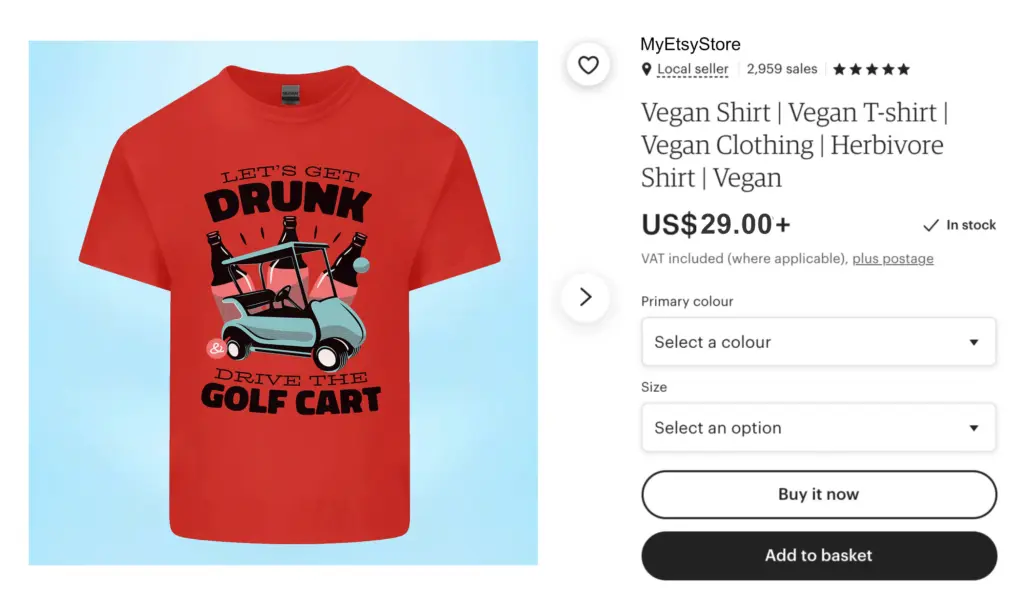
Task: Go to next product image arrow
Action: [x=586, y=297]
